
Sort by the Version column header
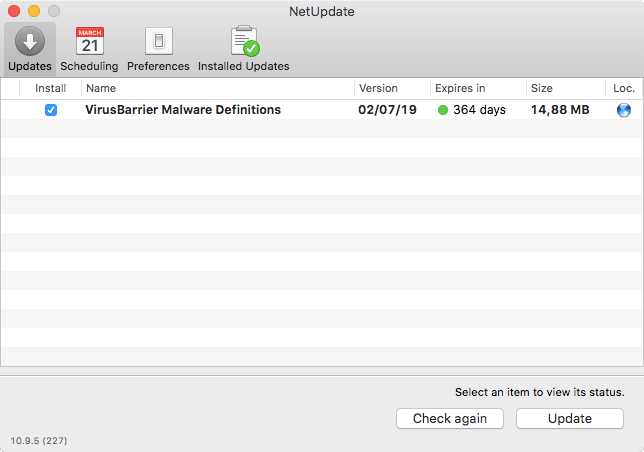(392, 88)
